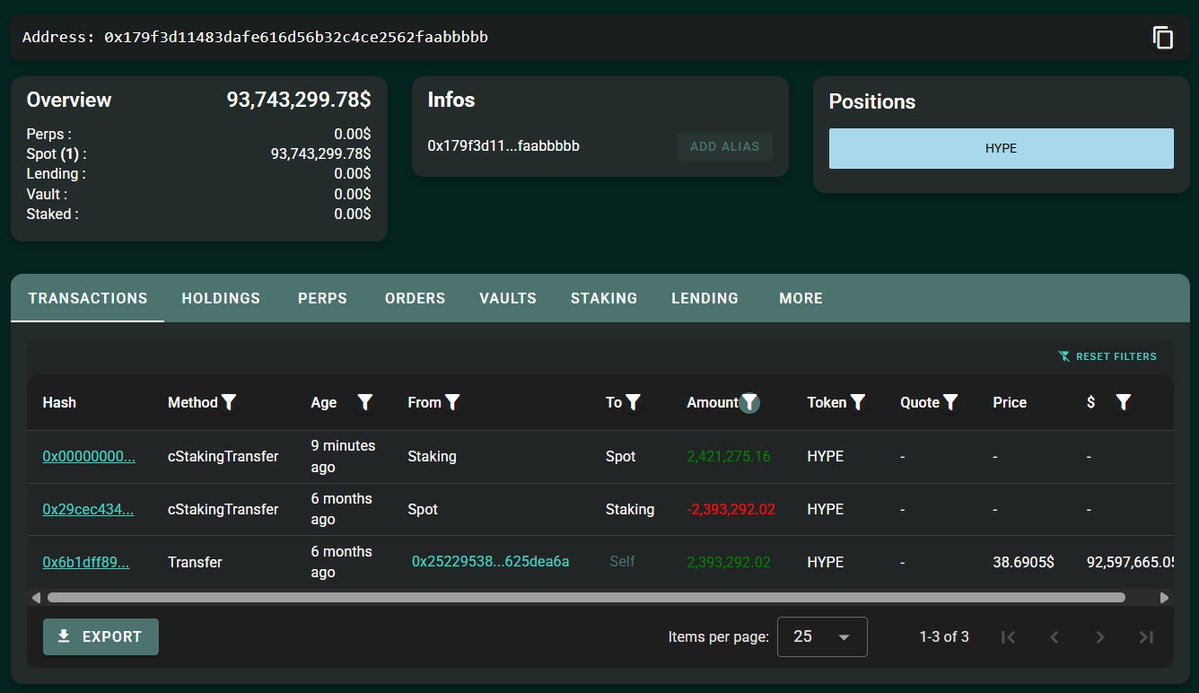Click the Overview total 93,743,299.78$
The height and width of the screenshot is (693, 1199).
coord(298,99)
